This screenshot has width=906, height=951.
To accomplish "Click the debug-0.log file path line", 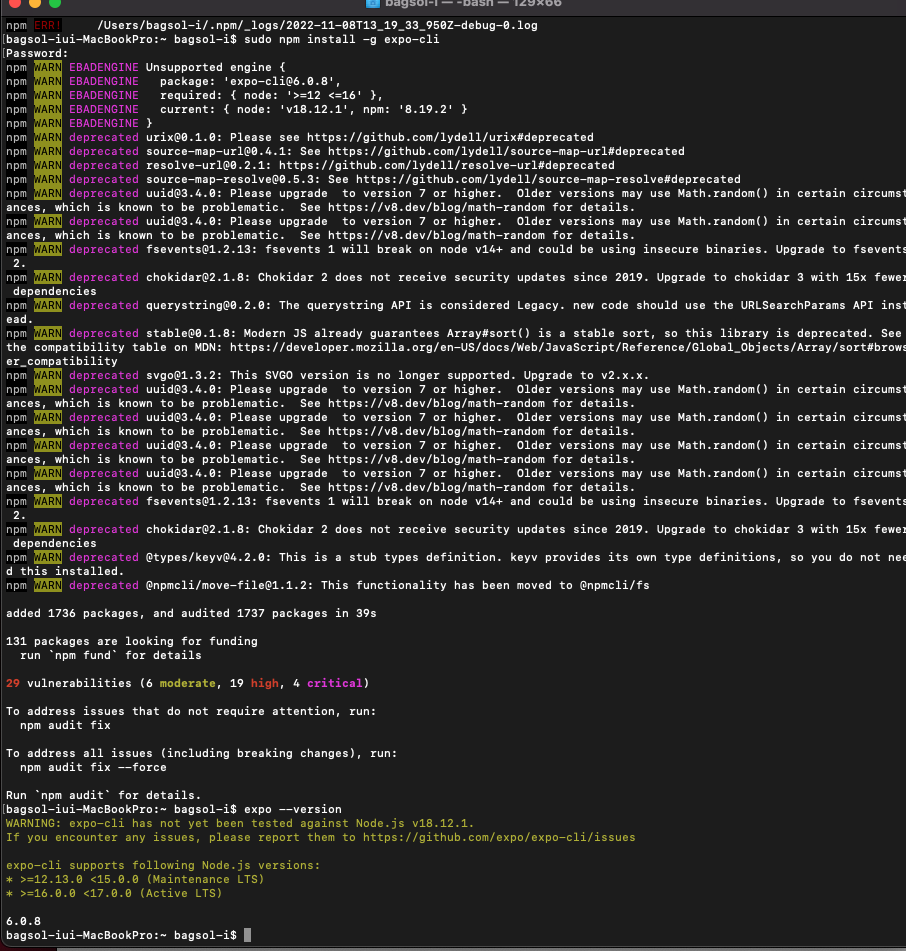I will (317, 25).
